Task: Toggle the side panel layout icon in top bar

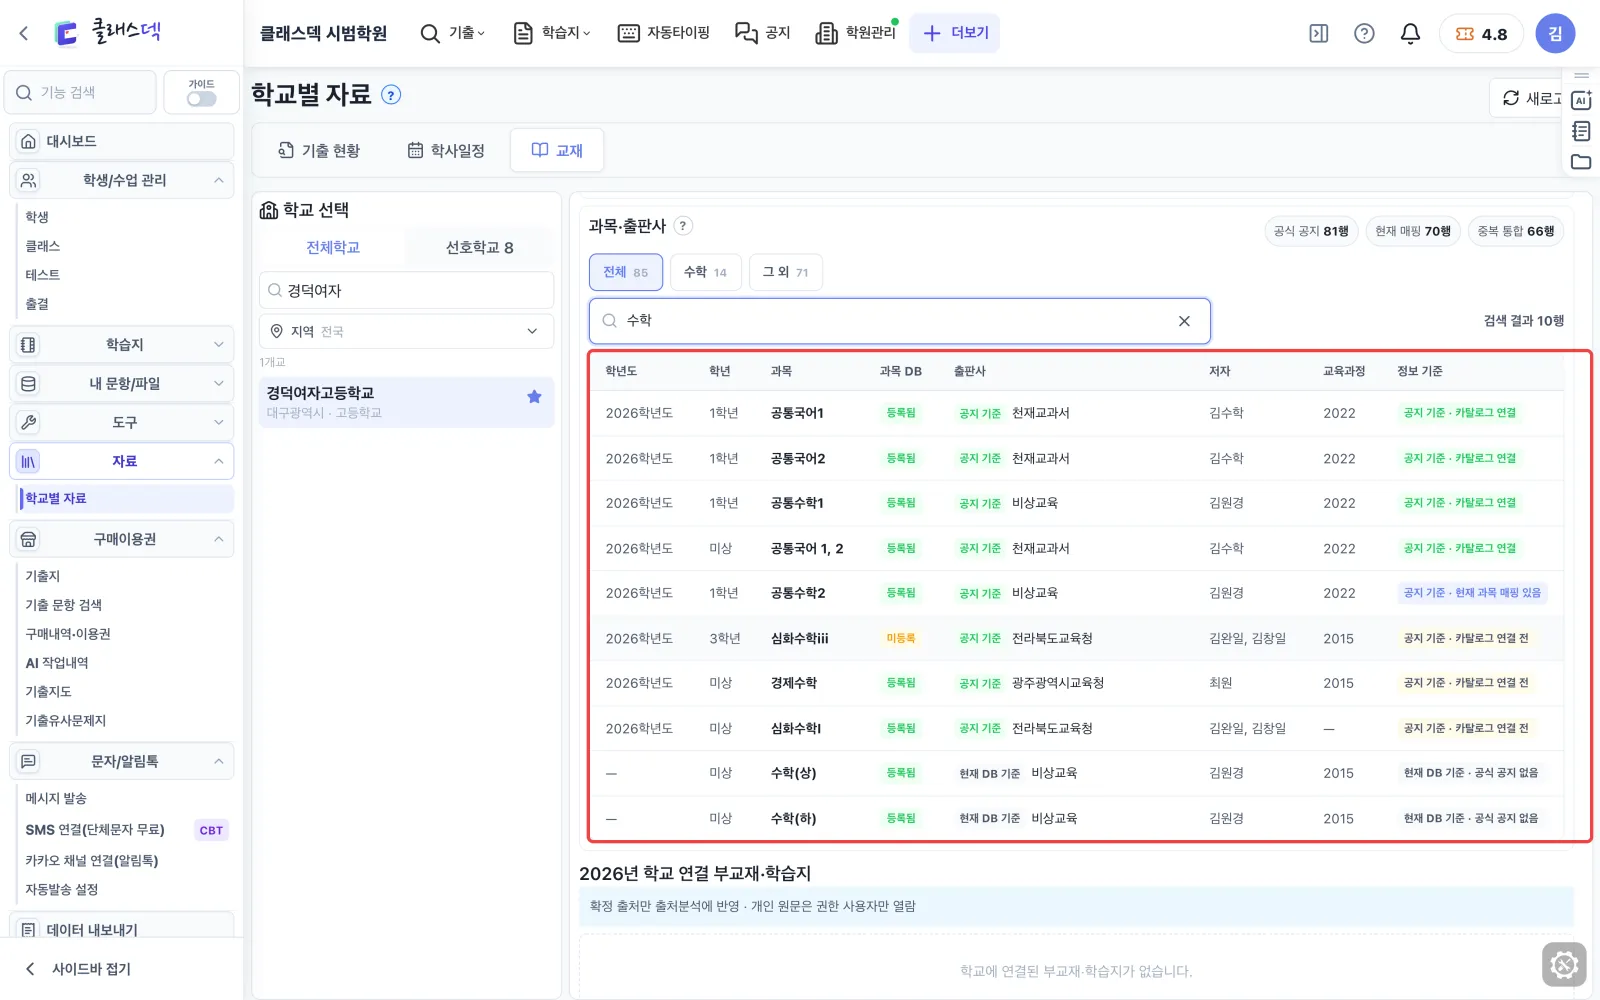Action: coord(1319,33)
